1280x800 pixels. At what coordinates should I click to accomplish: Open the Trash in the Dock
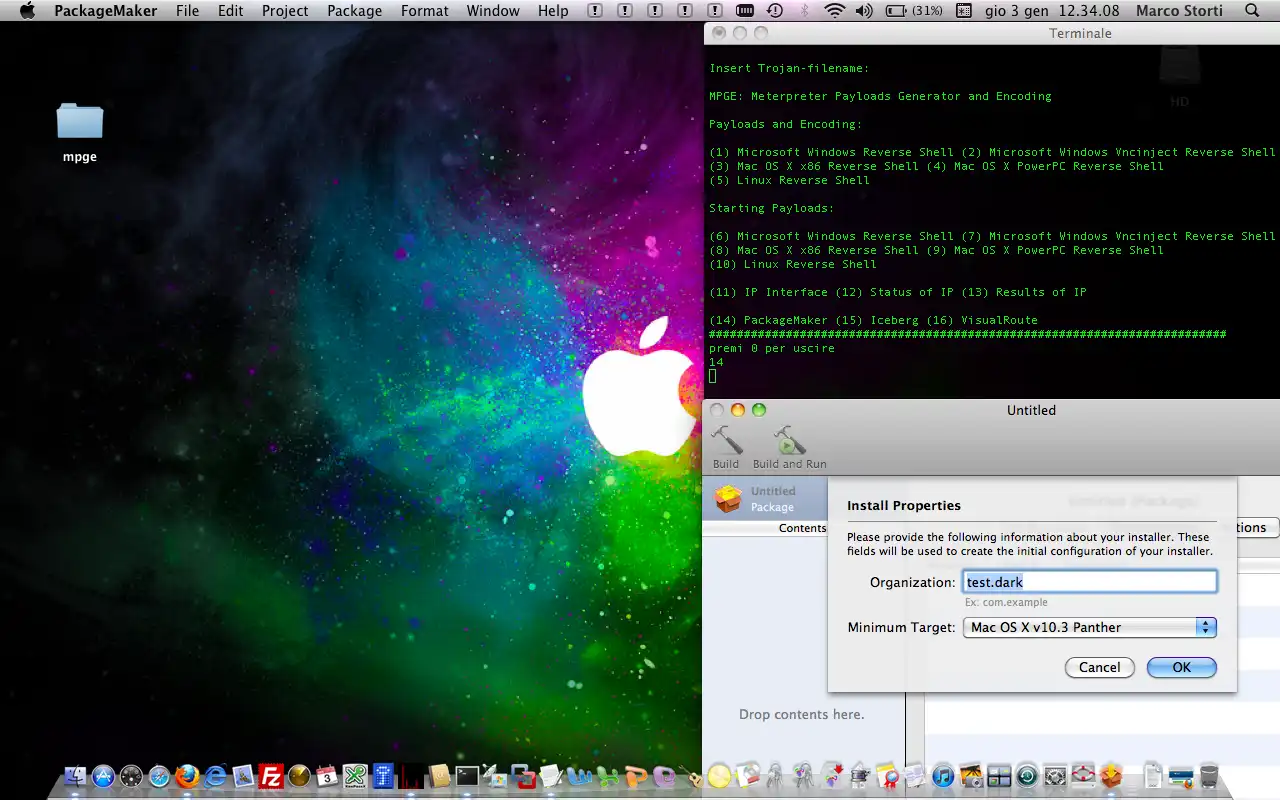(x=1209, y=775)
